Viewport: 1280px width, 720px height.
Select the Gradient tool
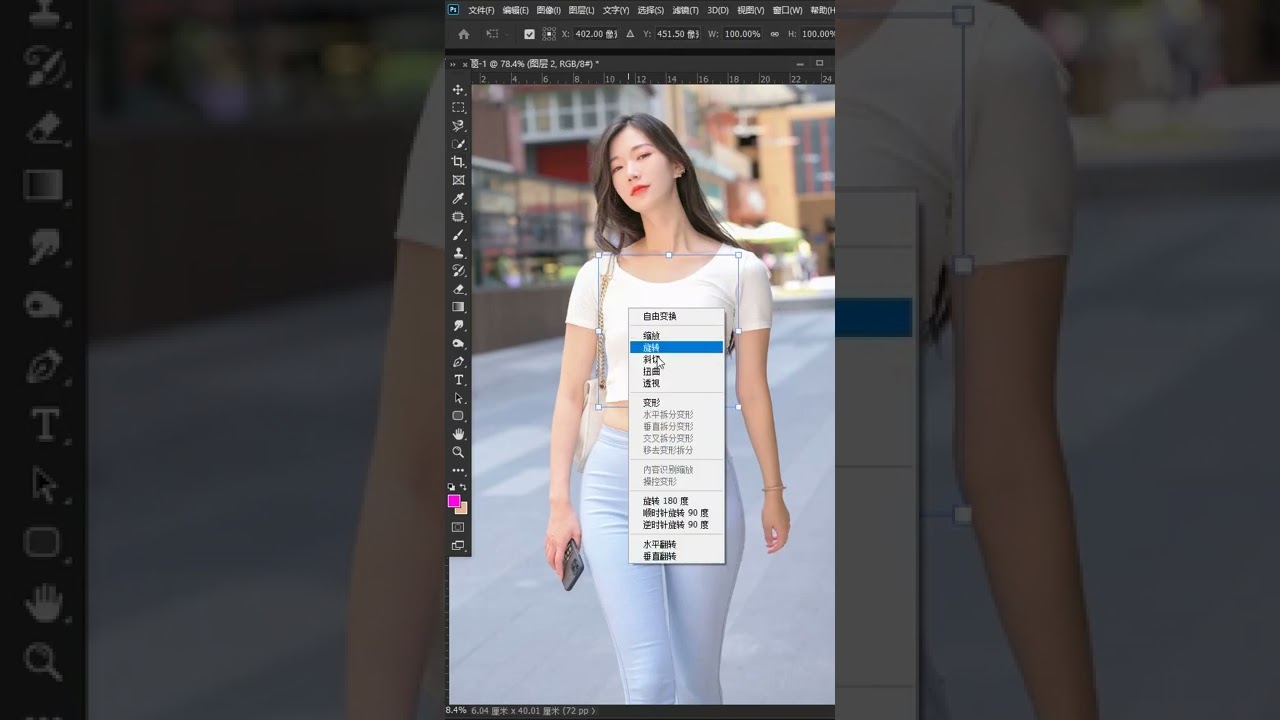pos(458,307)
